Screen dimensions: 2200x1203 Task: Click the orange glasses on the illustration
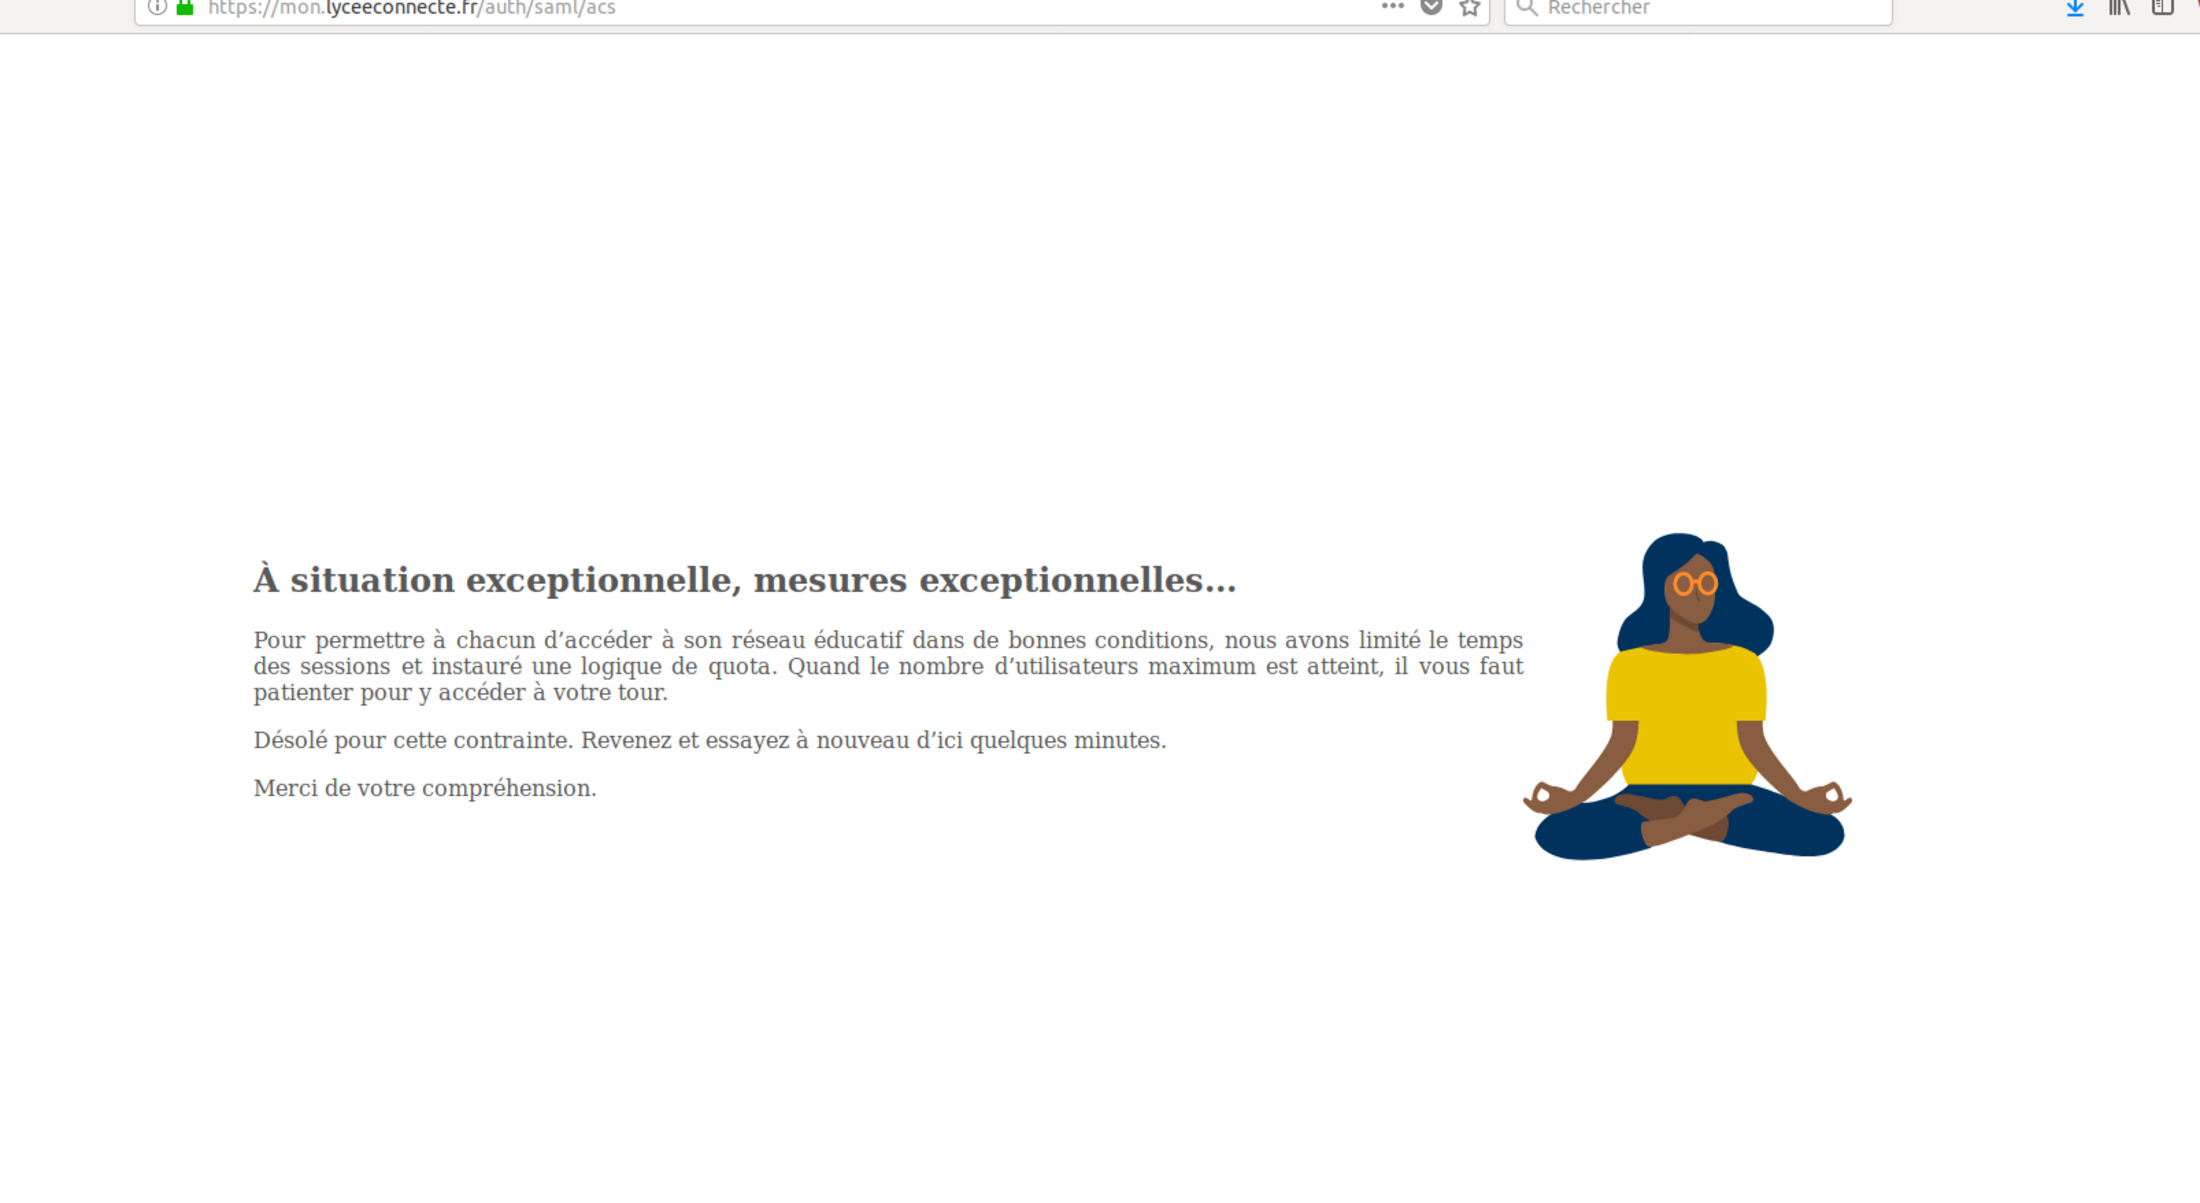pos(1695,584)
